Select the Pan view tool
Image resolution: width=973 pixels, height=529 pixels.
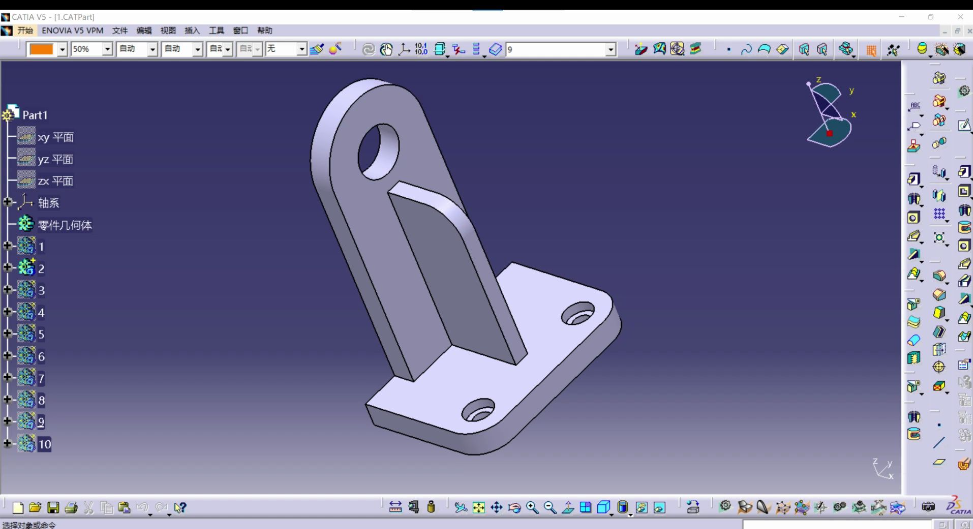[496, 508]
